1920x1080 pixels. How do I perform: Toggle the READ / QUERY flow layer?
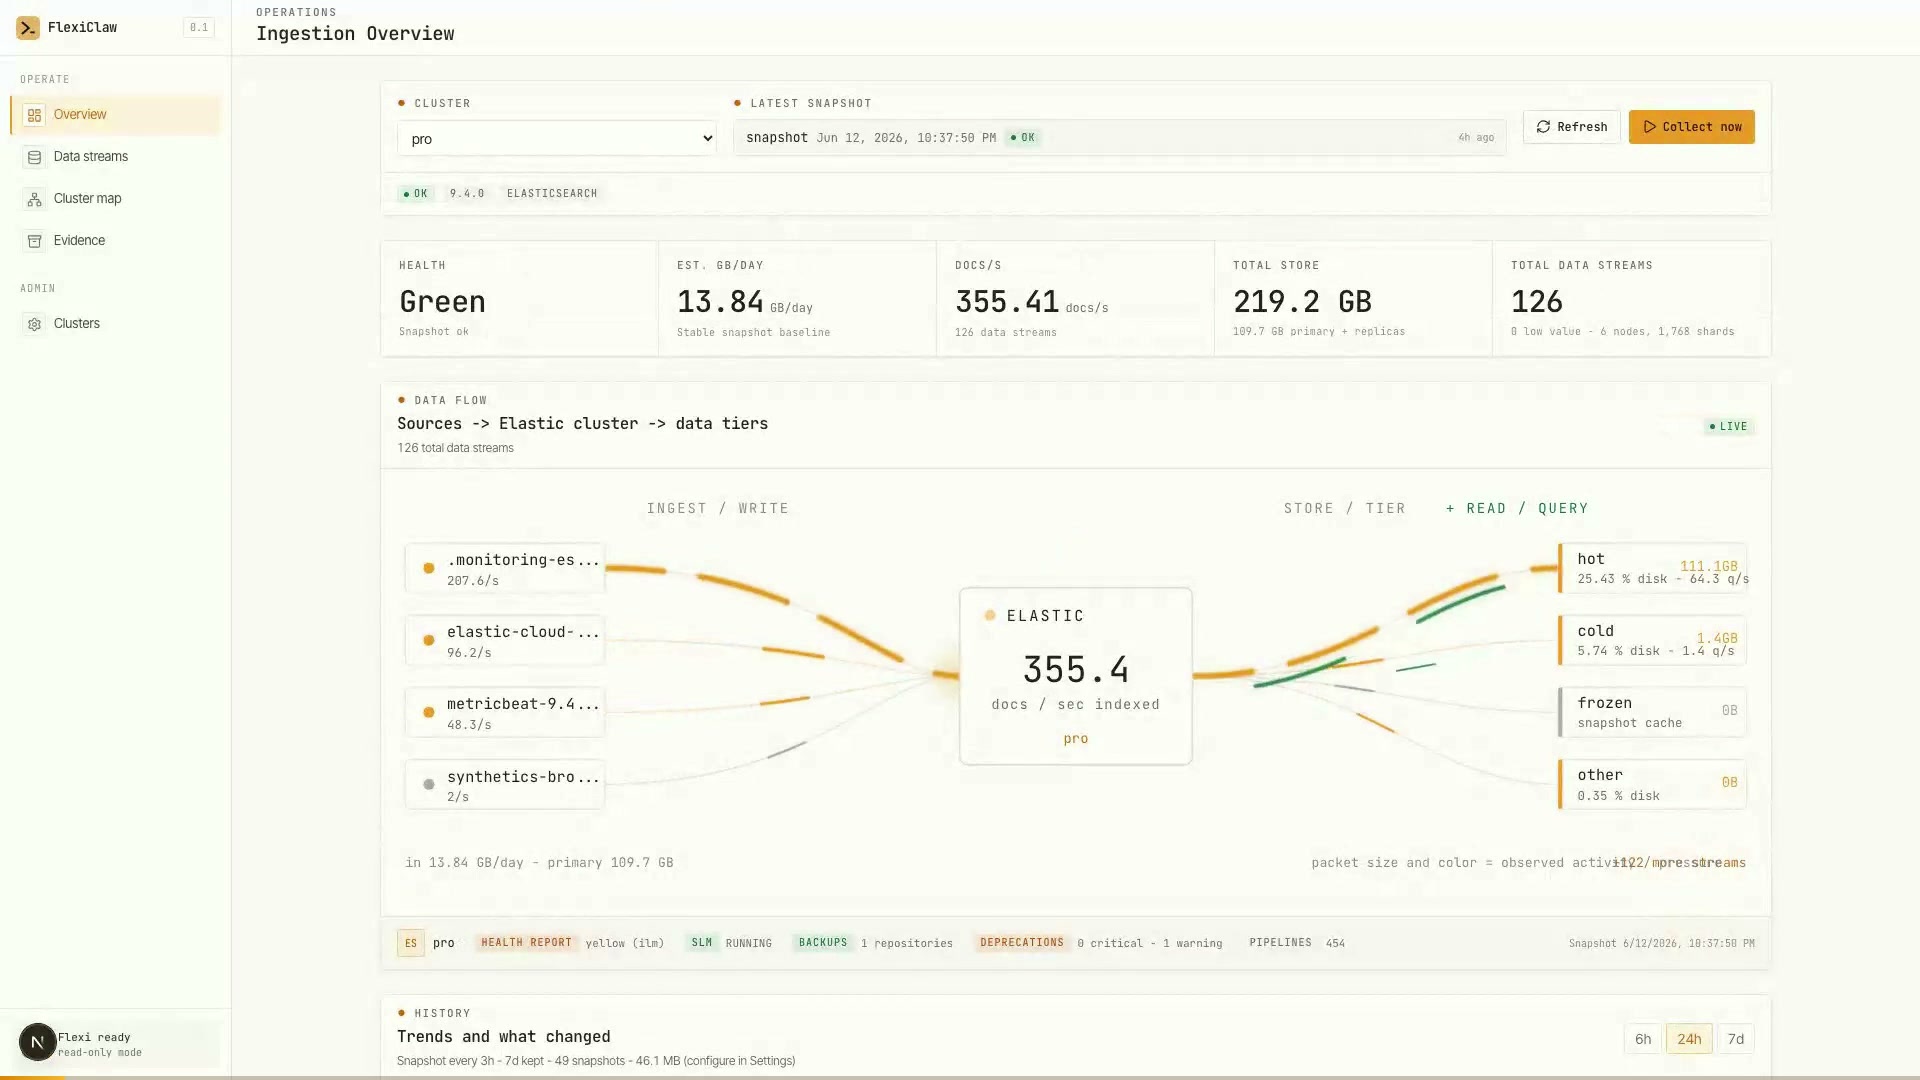point(1517,508)
